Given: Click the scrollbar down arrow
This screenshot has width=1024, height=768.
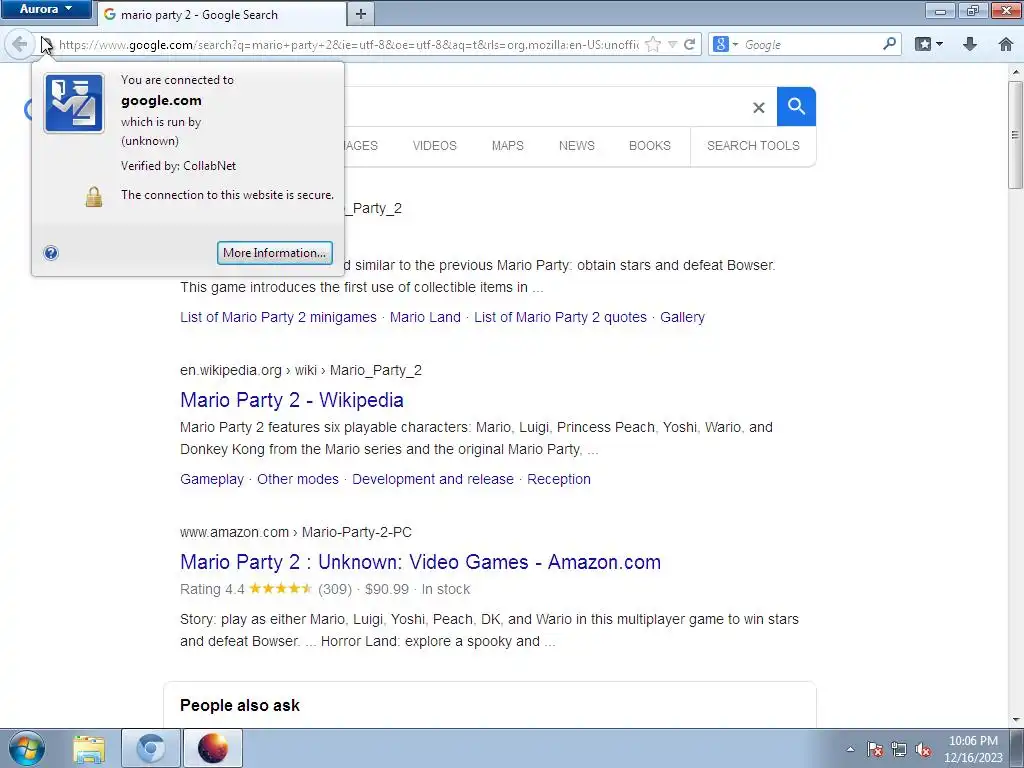Looking at the screenshot, I should (1016, 720).
